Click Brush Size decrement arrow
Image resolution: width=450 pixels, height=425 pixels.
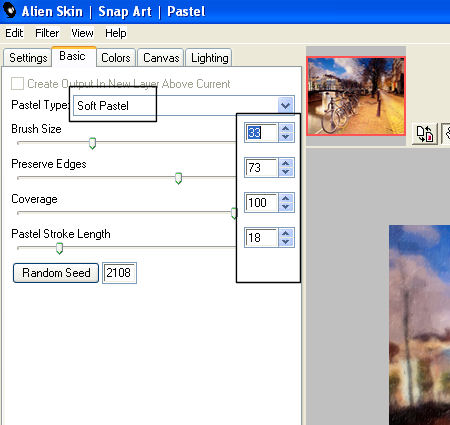click(286, 137)
